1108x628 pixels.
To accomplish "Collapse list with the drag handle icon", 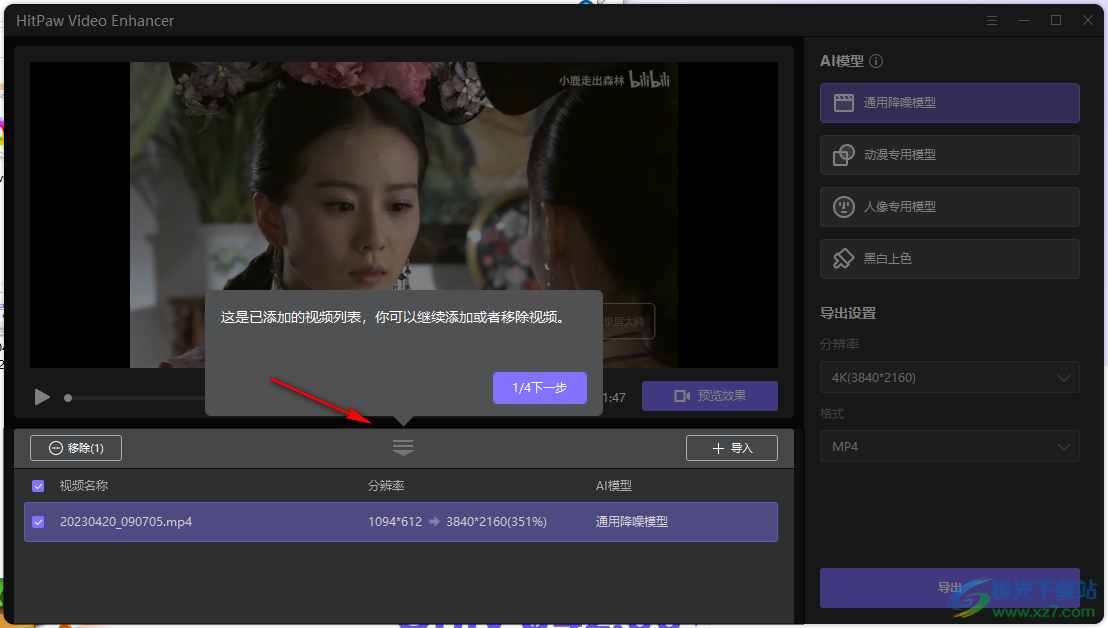I will tap(403, 447).
